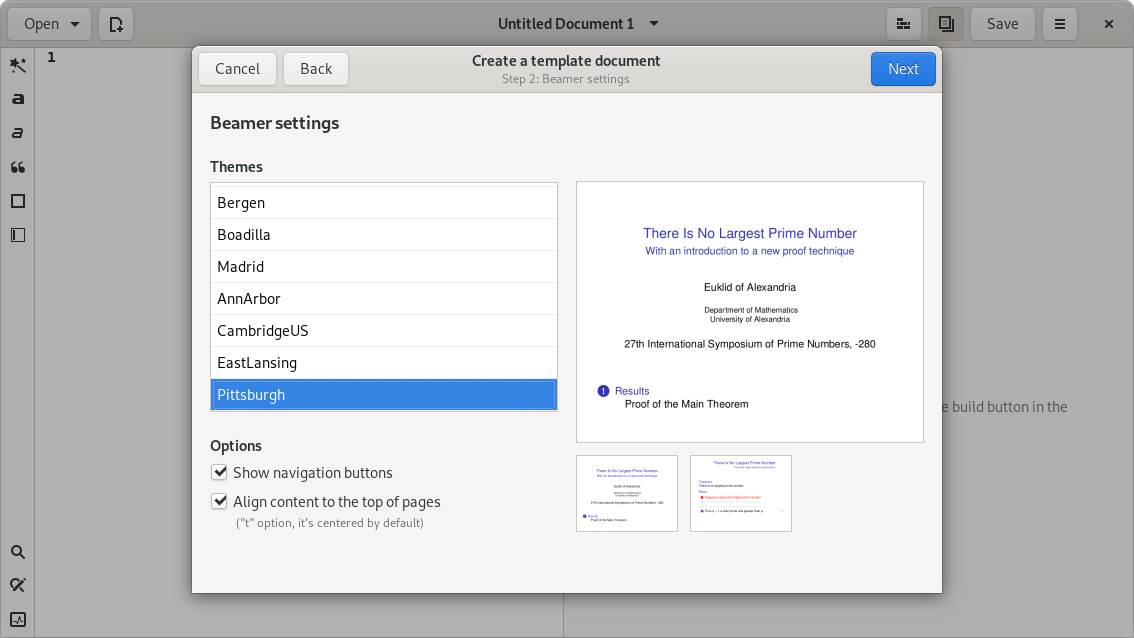1134x638 pixels.
Task: Click the document wizard wand icon
Action: 17,65
